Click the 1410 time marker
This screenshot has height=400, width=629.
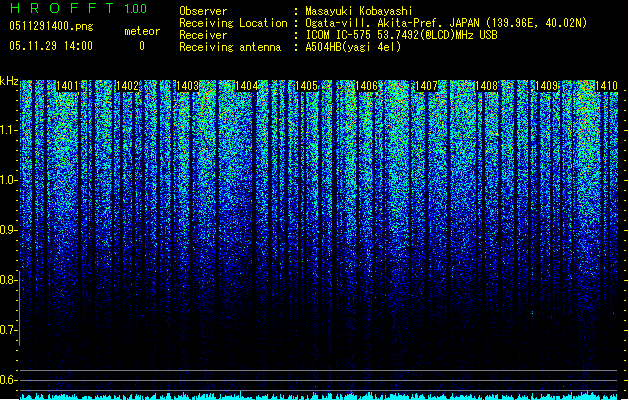606,86
